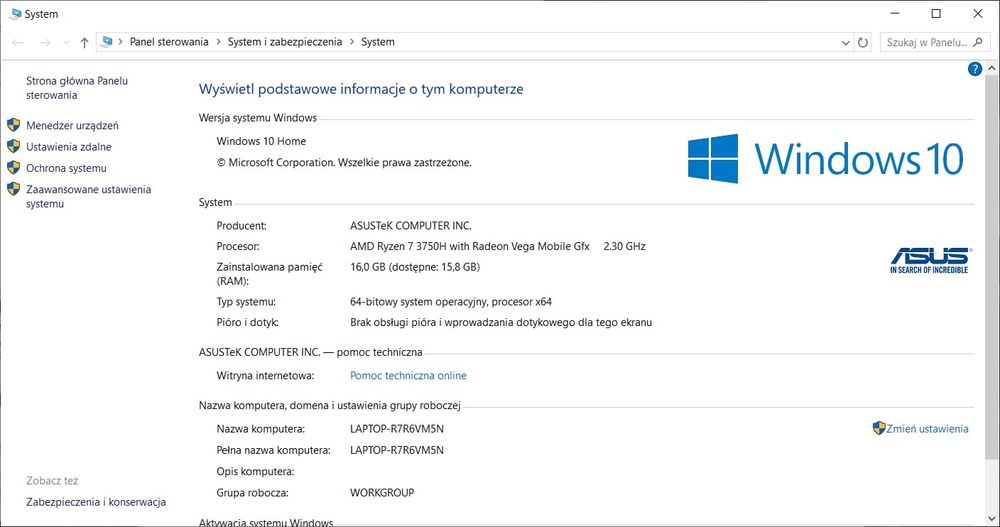Screen dimensions: 1000x527
Task: Click the shield icon beside Zmień ustawienia
Action: pos(879,428)
